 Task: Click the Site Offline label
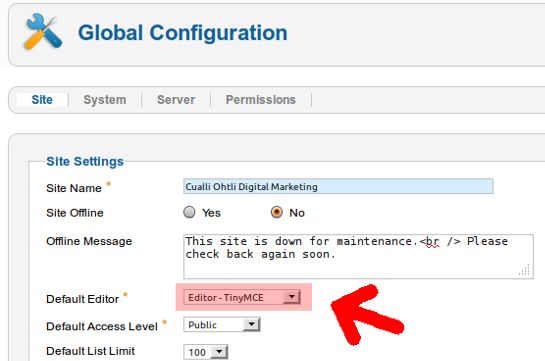coord(75,213)
